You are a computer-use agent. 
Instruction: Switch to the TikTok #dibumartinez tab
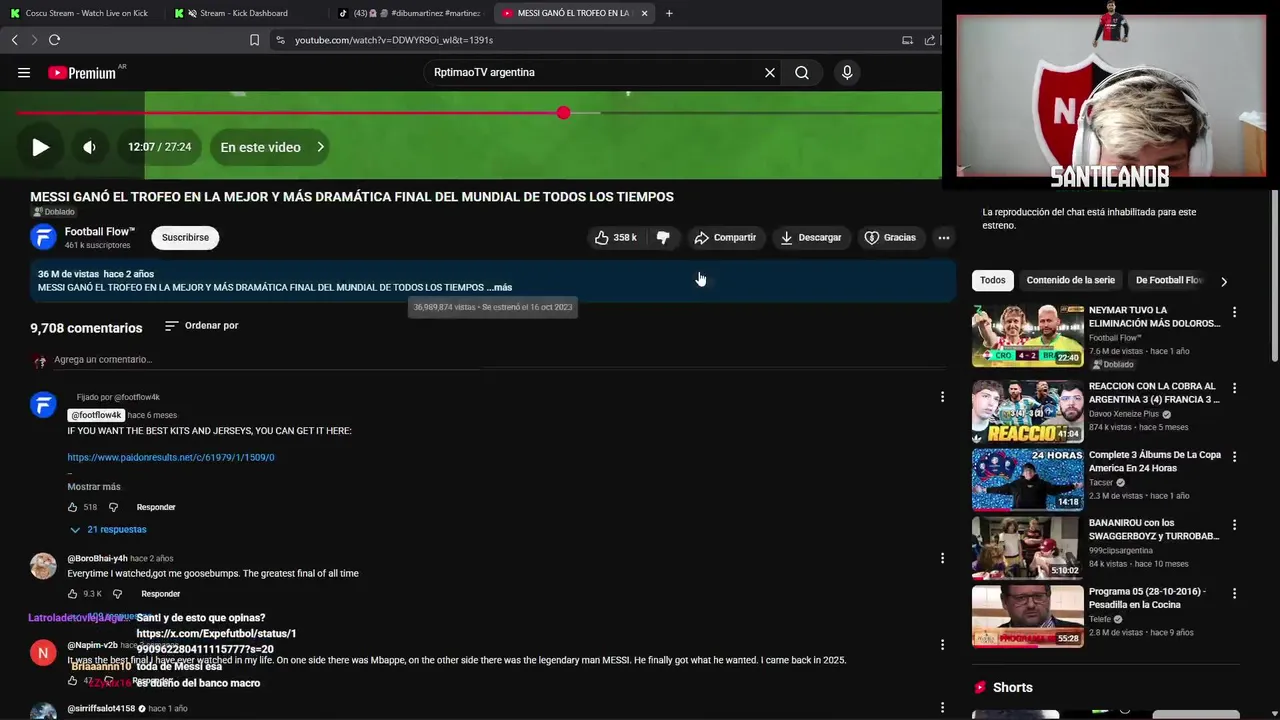pos(408,13)
